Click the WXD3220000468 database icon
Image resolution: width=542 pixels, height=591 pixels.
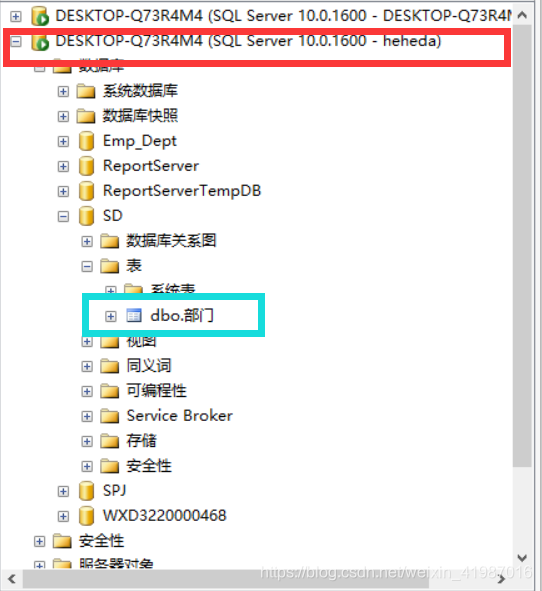86,516
